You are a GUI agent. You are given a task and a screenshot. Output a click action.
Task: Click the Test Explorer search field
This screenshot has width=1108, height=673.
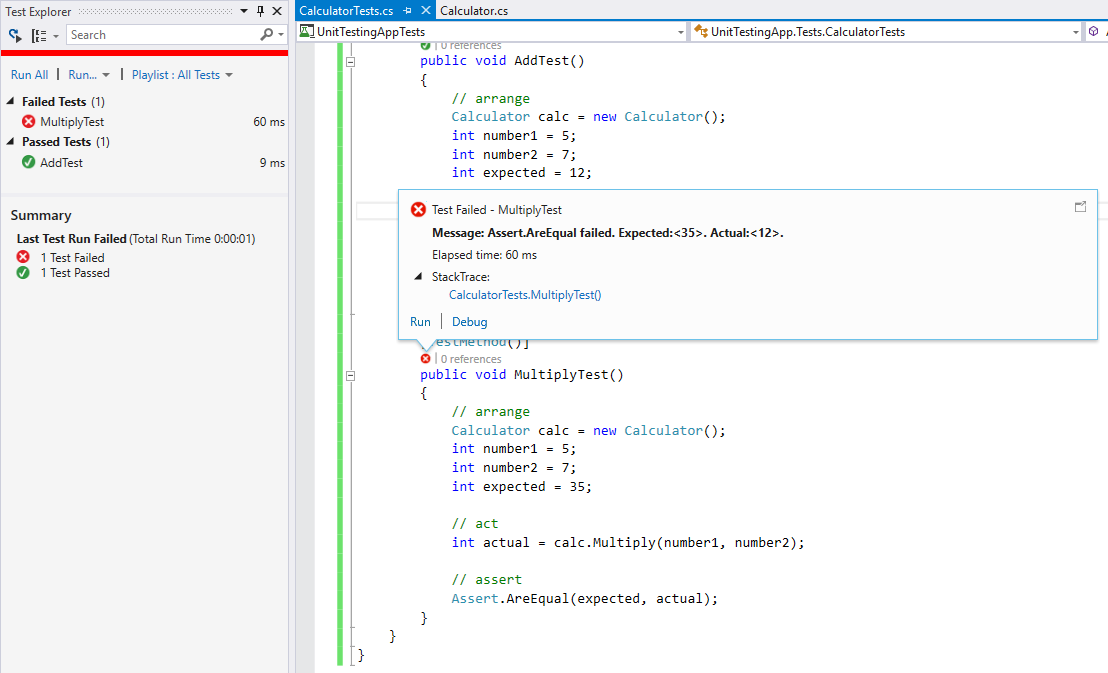[x=160, y=35]
